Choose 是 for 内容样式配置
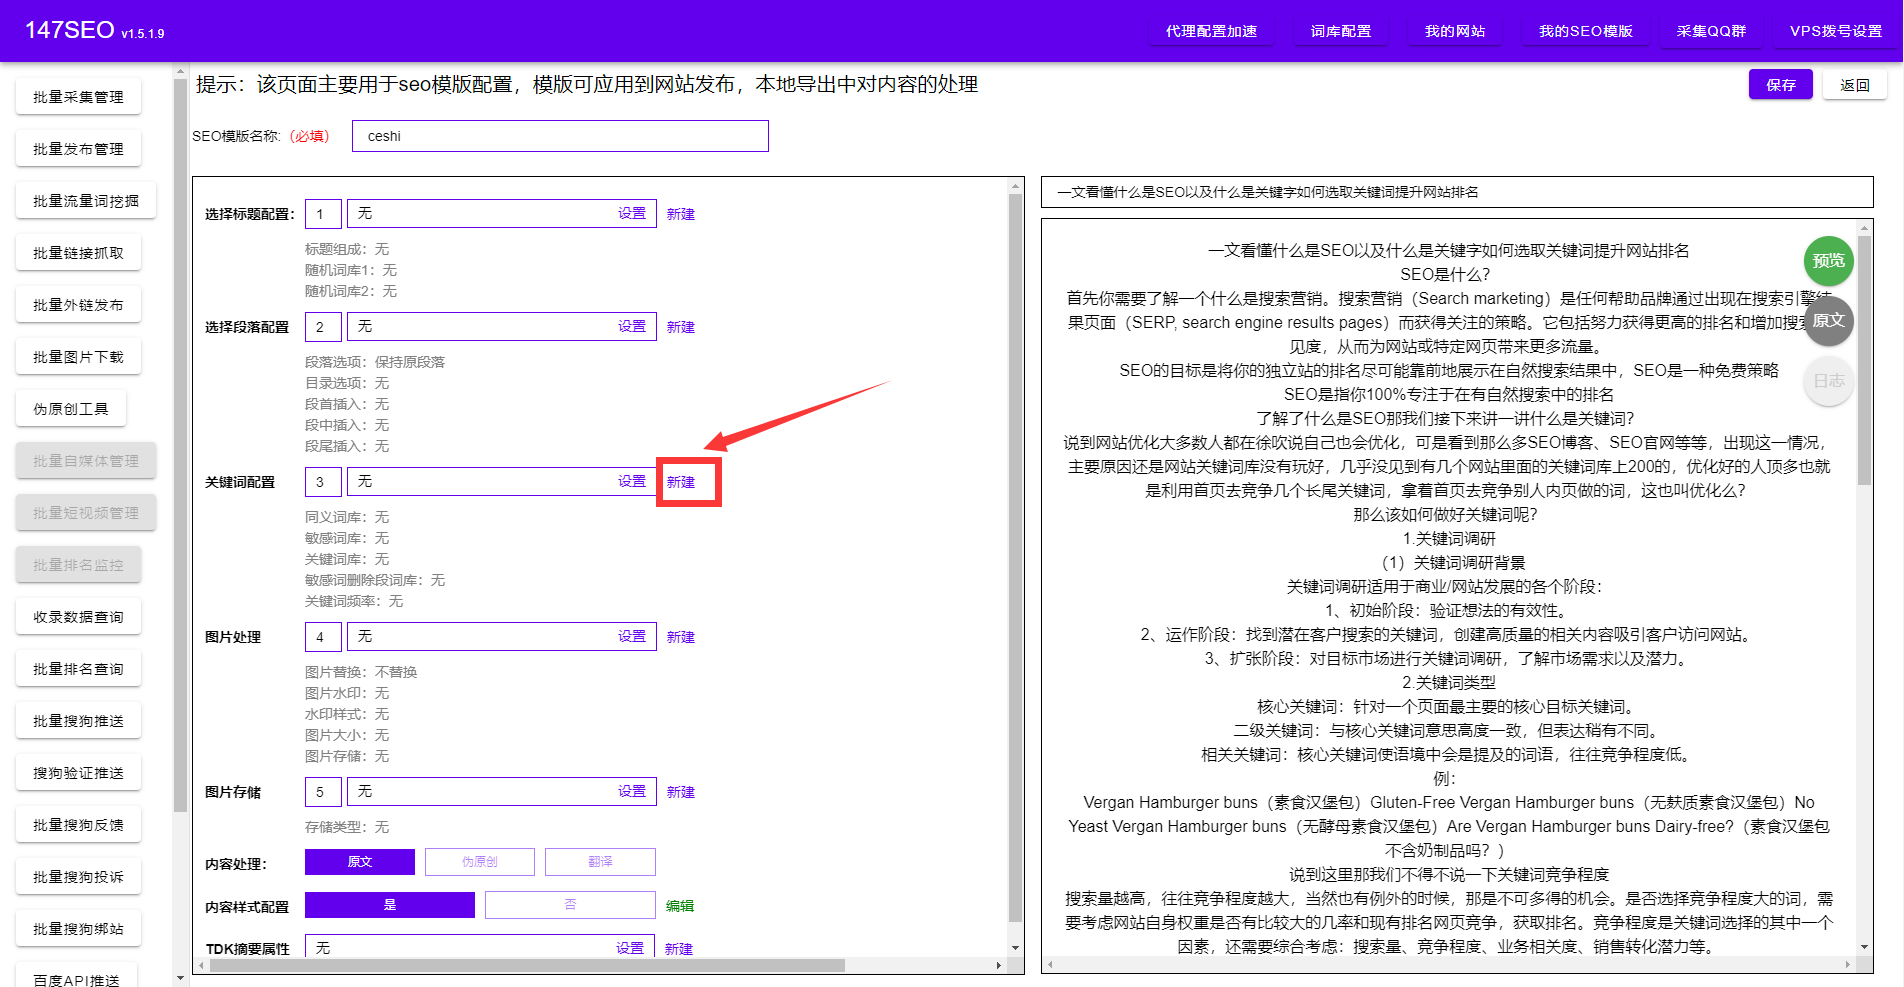This screenshot has height=987, width=1904. coord(390,905)
